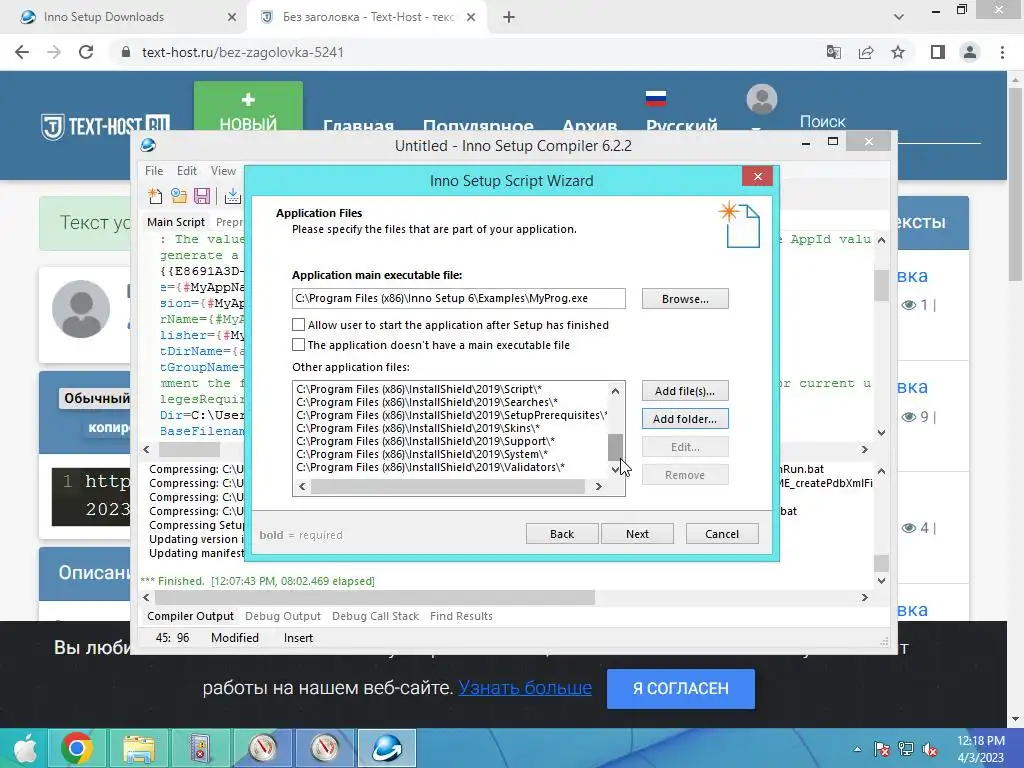Open File Explorer from the taskbar
The image size is (1024, 768).
click(x=138, y=748)
